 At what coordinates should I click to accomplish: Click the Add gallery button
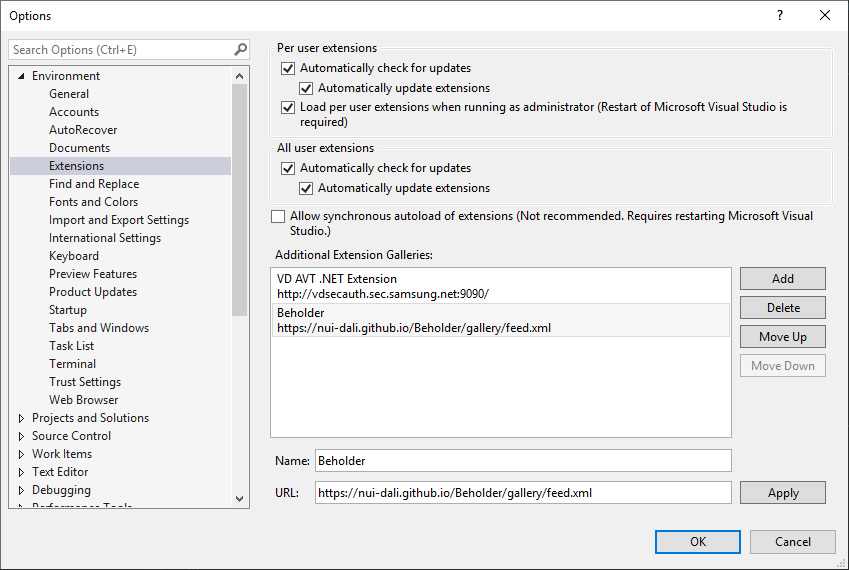pyautogui.click(x=782, y=279)
